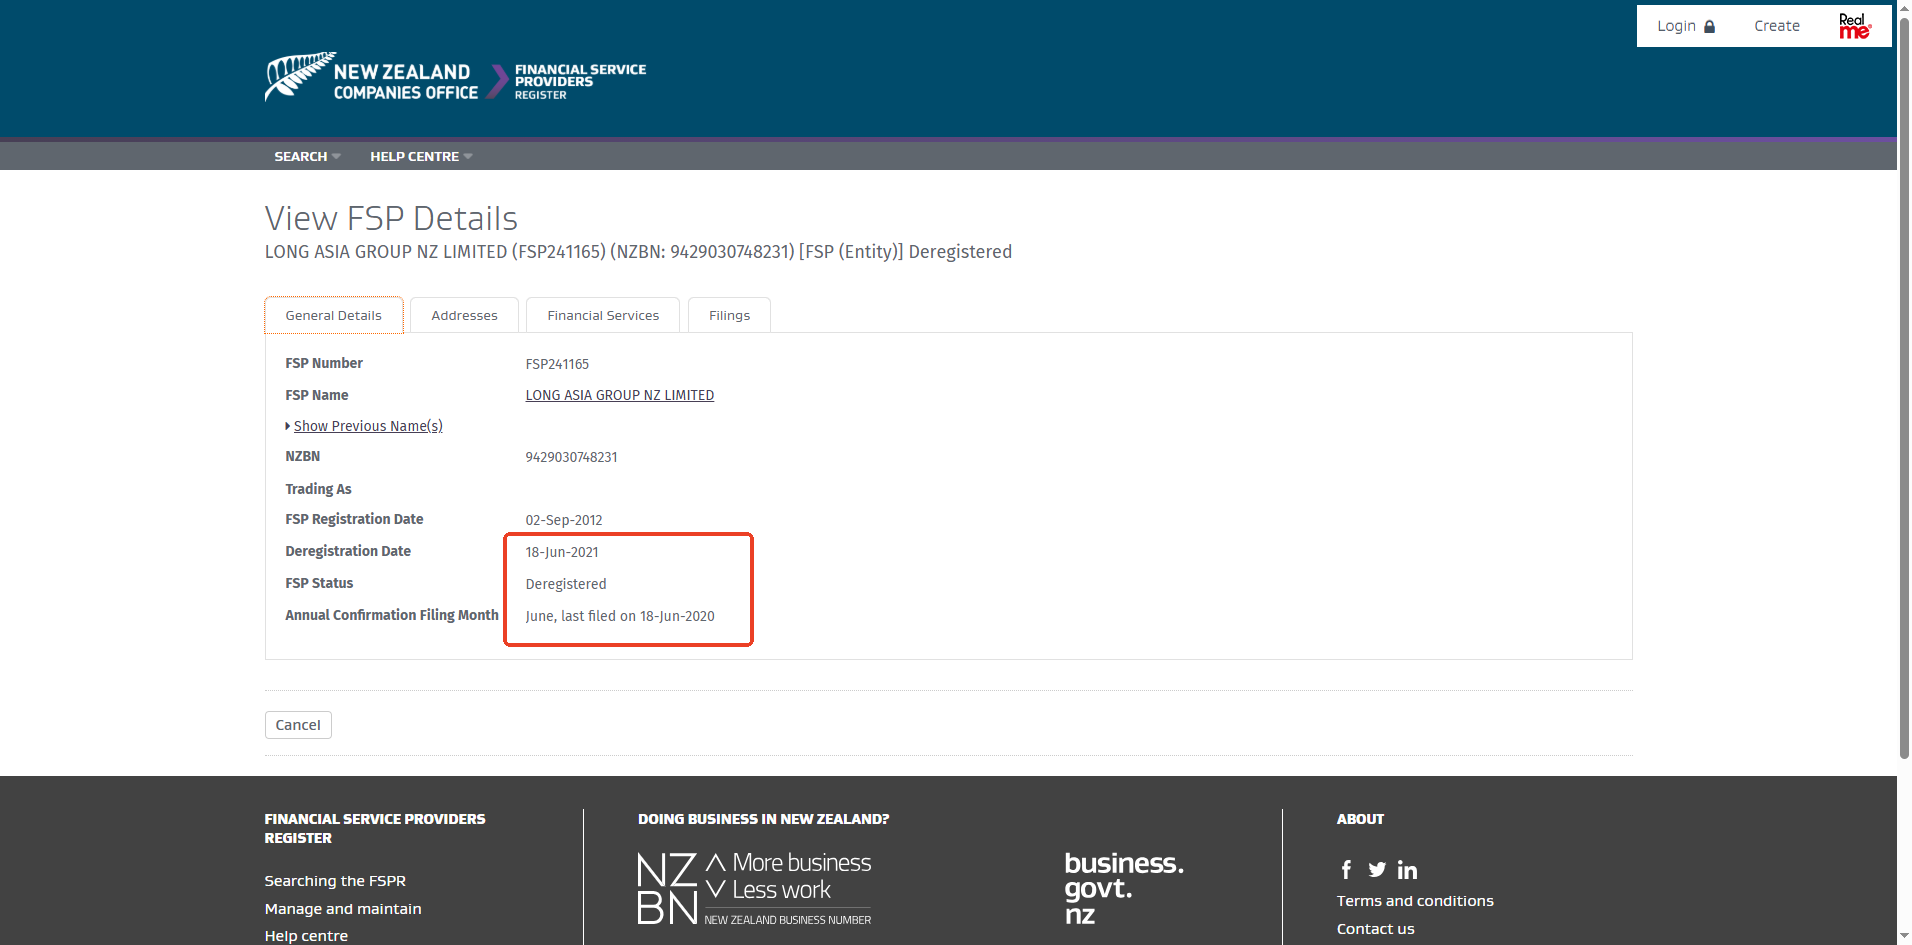
Task: Expand Show Previous Name(s)
Action: pyautogui.click(x=367, y=426)
